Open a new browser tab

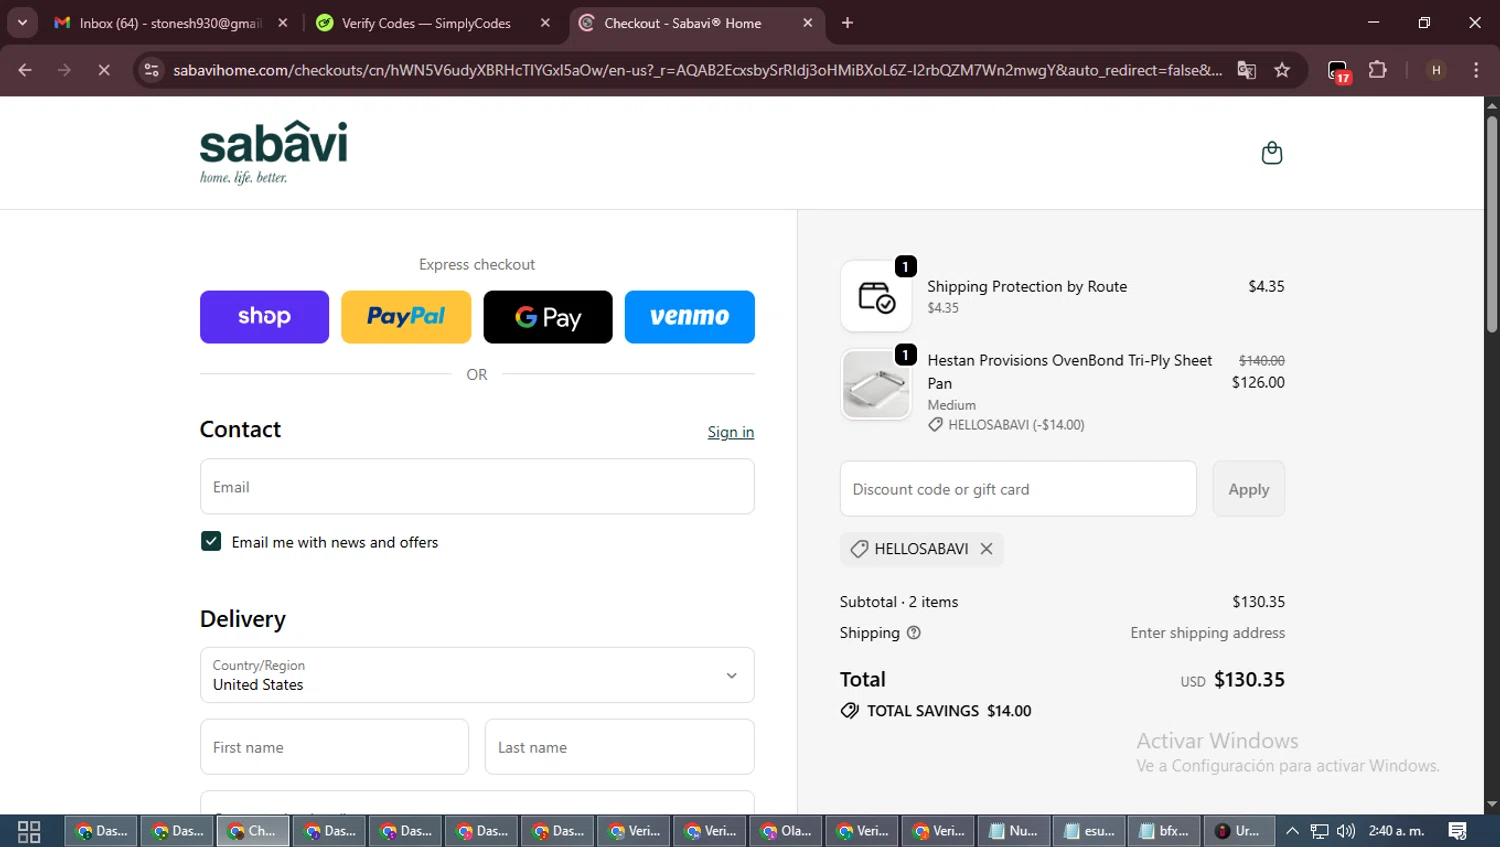click(847, 23)
